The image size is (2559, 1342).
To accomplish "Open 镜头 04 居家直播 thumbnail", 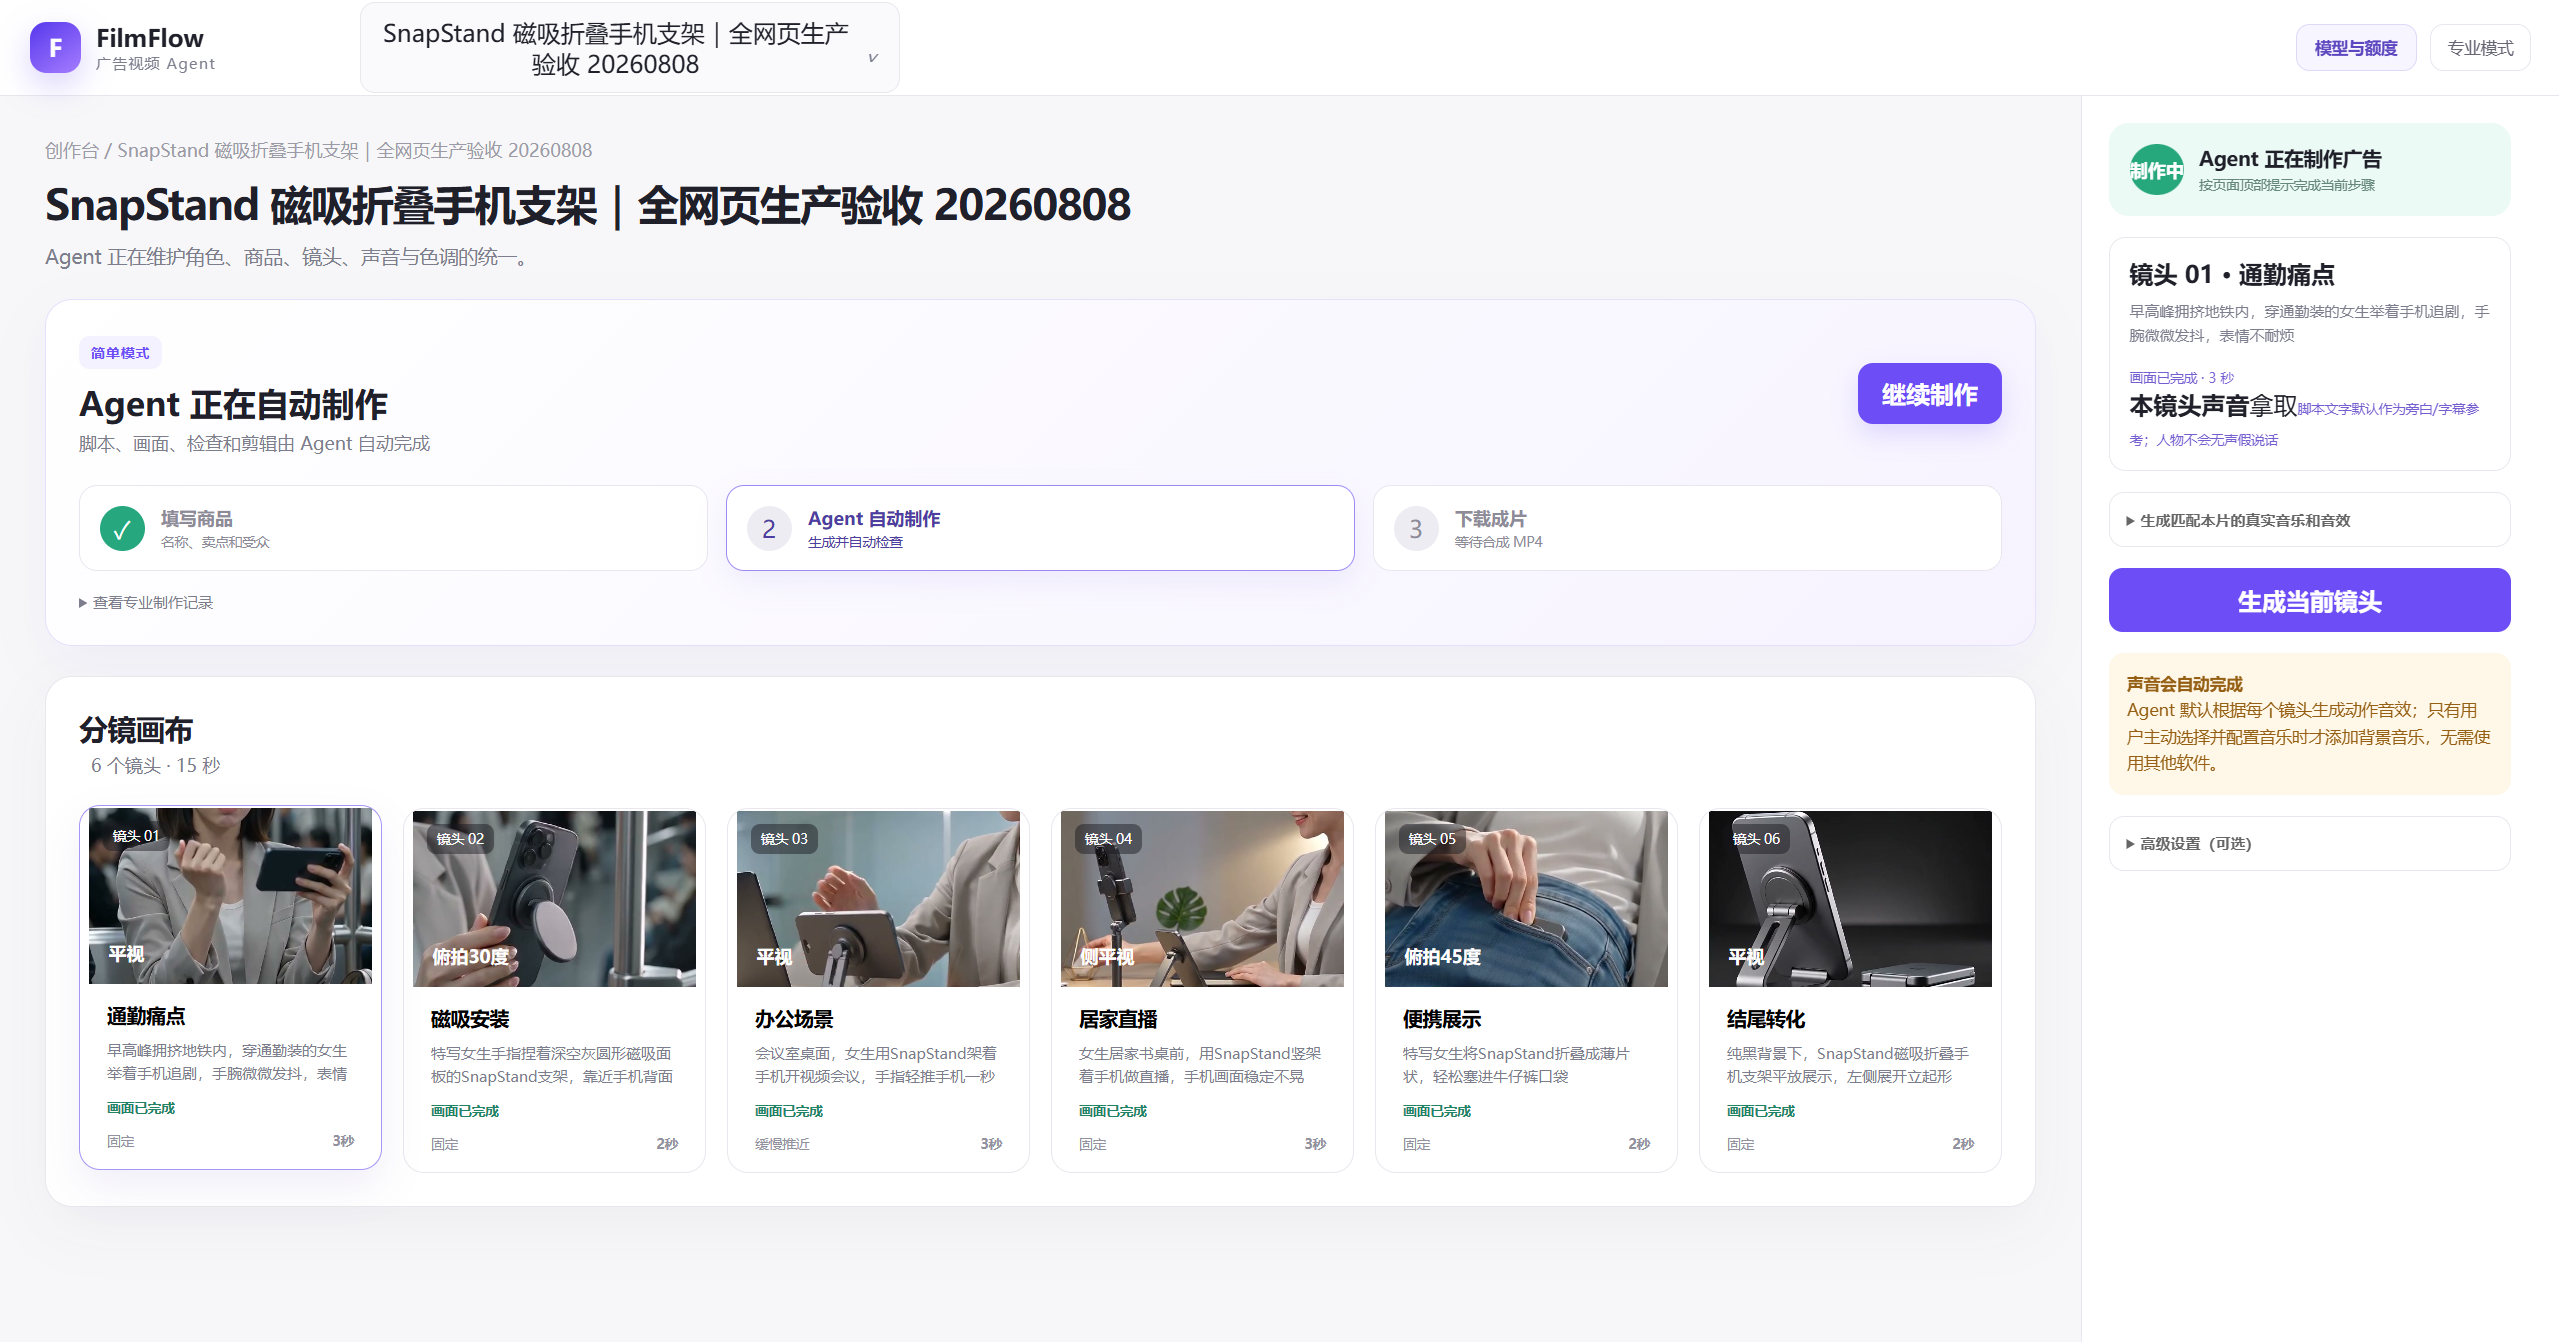I will coord(1202,898).
